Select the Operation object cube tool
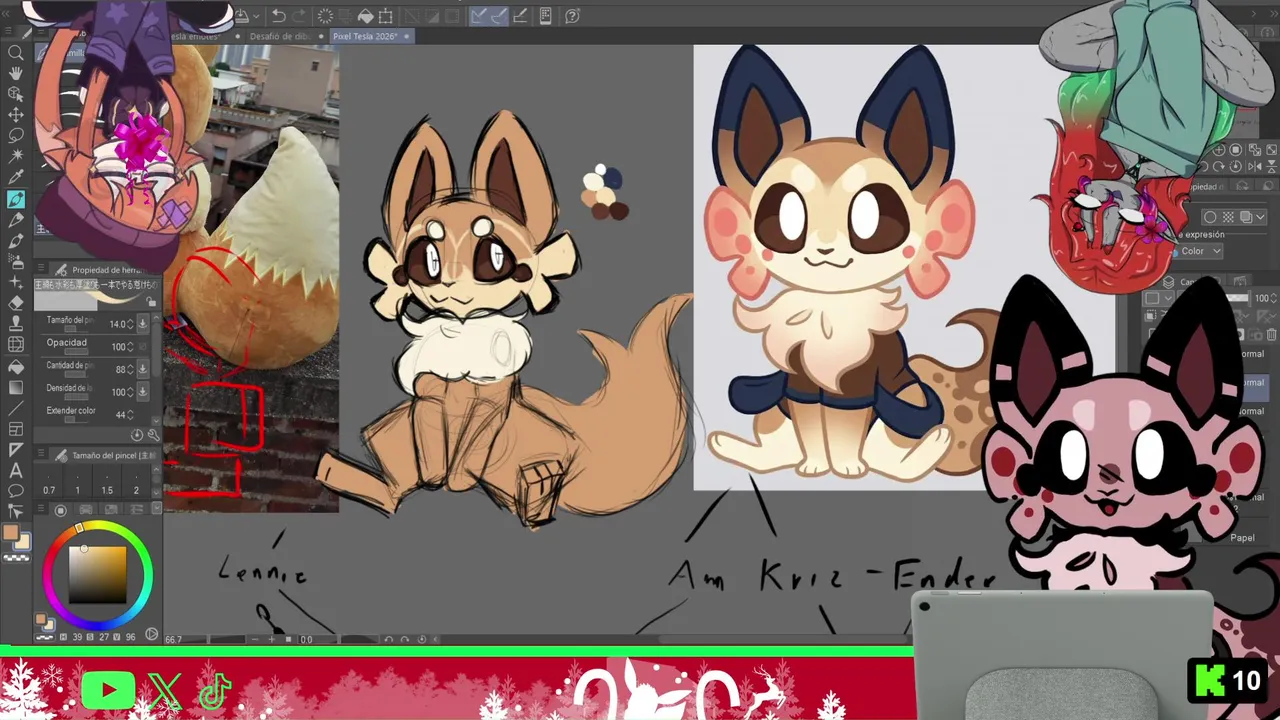 [16, 94]
